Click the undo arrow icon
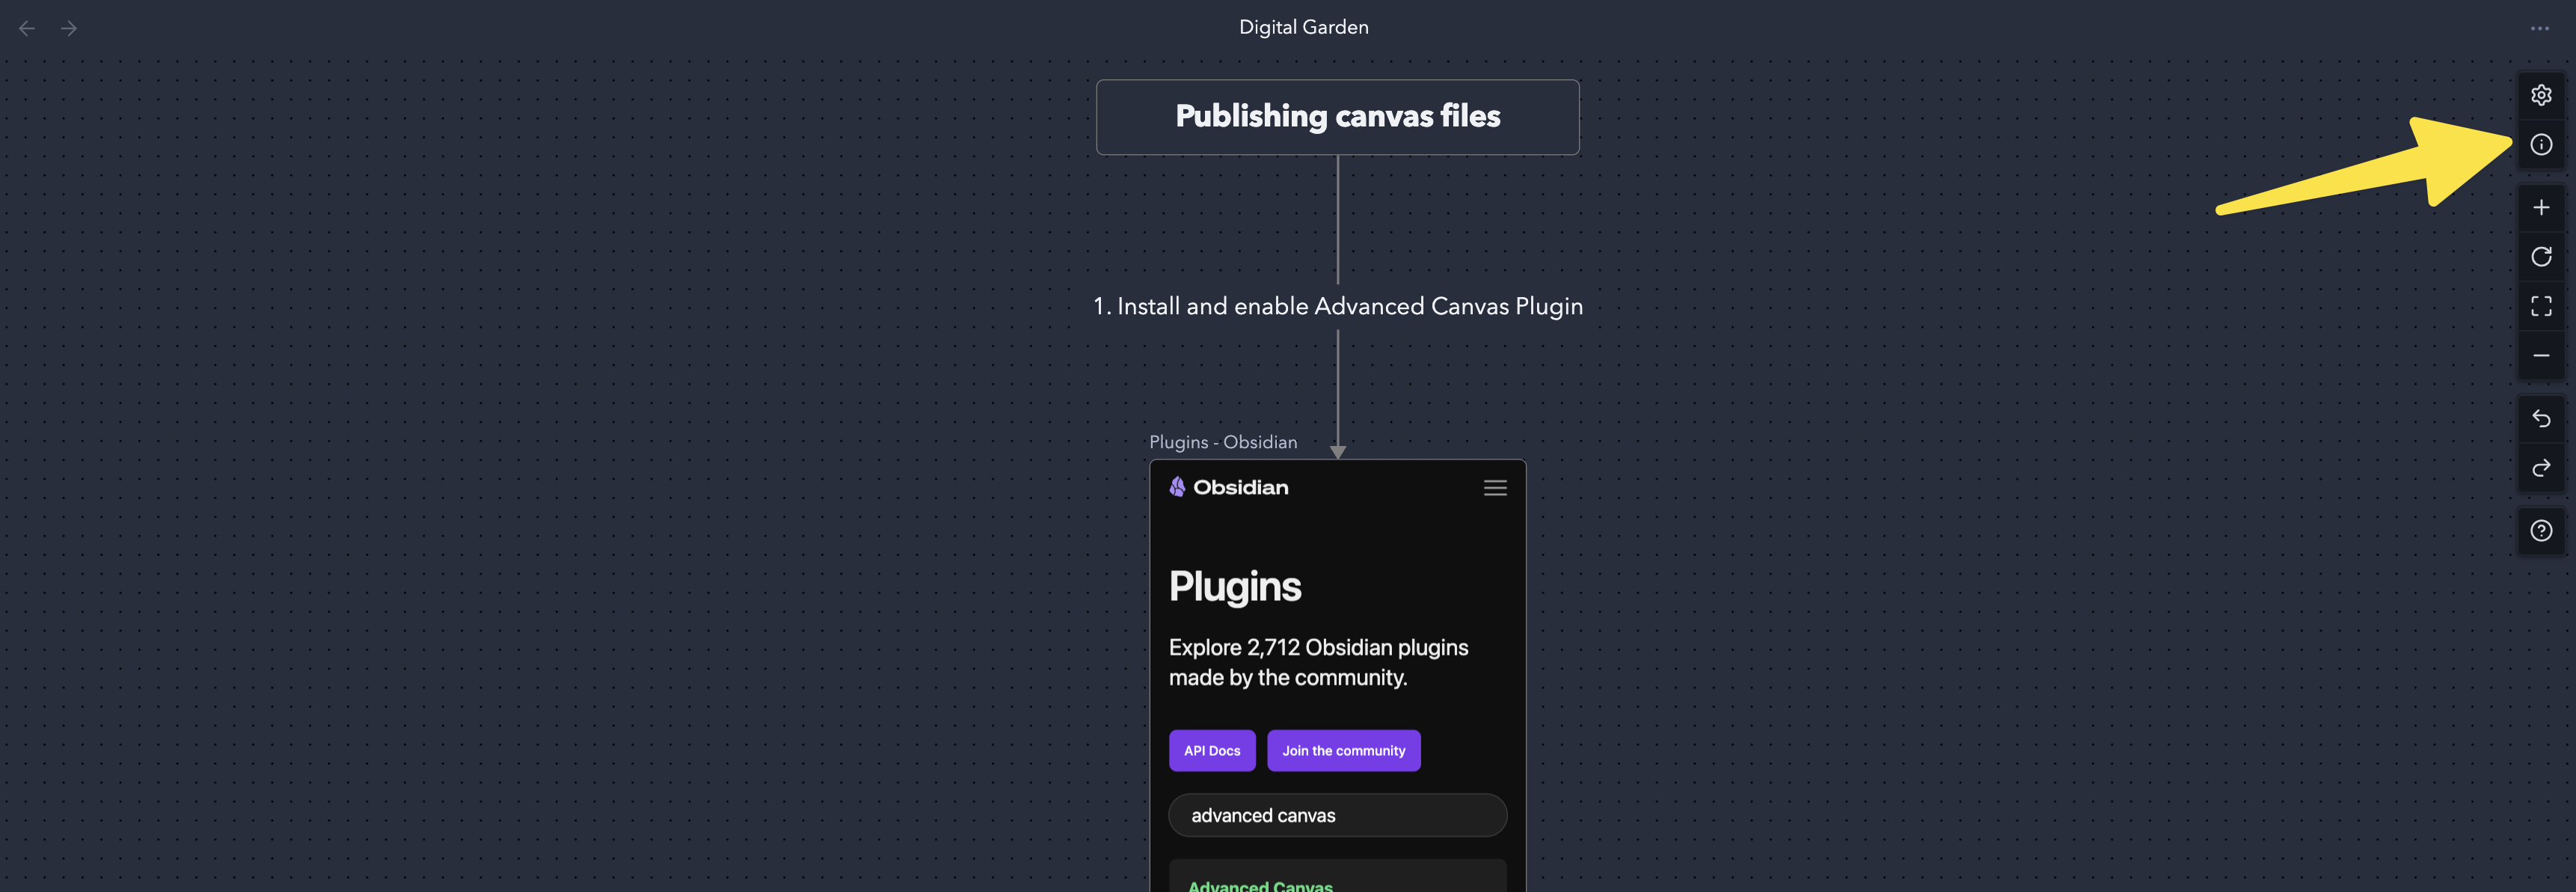2576x892 pixels. click(x=2540, y=419)
